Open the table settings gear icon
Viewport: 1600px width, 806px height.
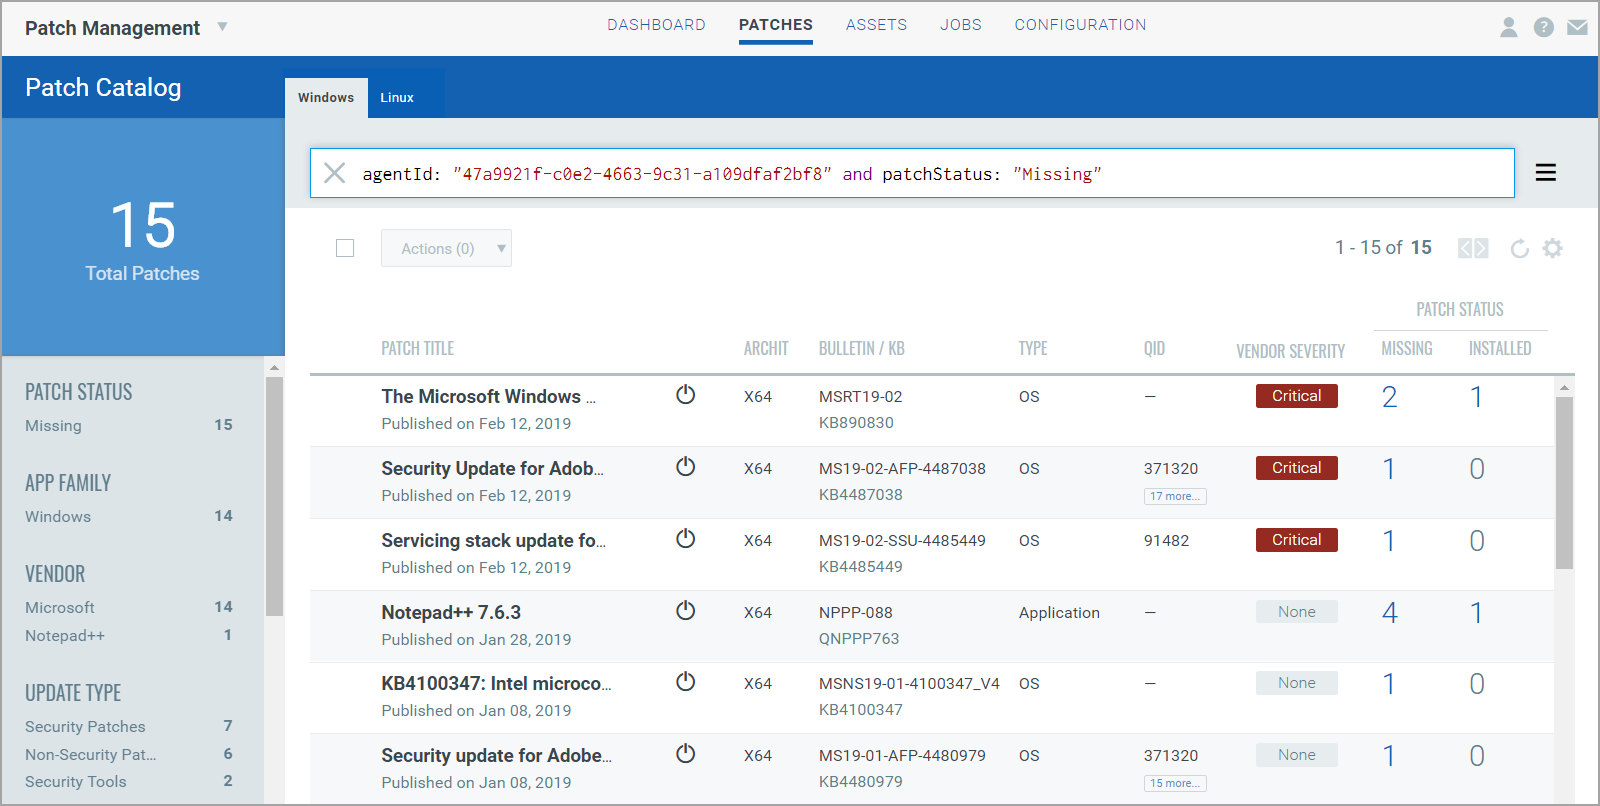tap(1552, 248)
